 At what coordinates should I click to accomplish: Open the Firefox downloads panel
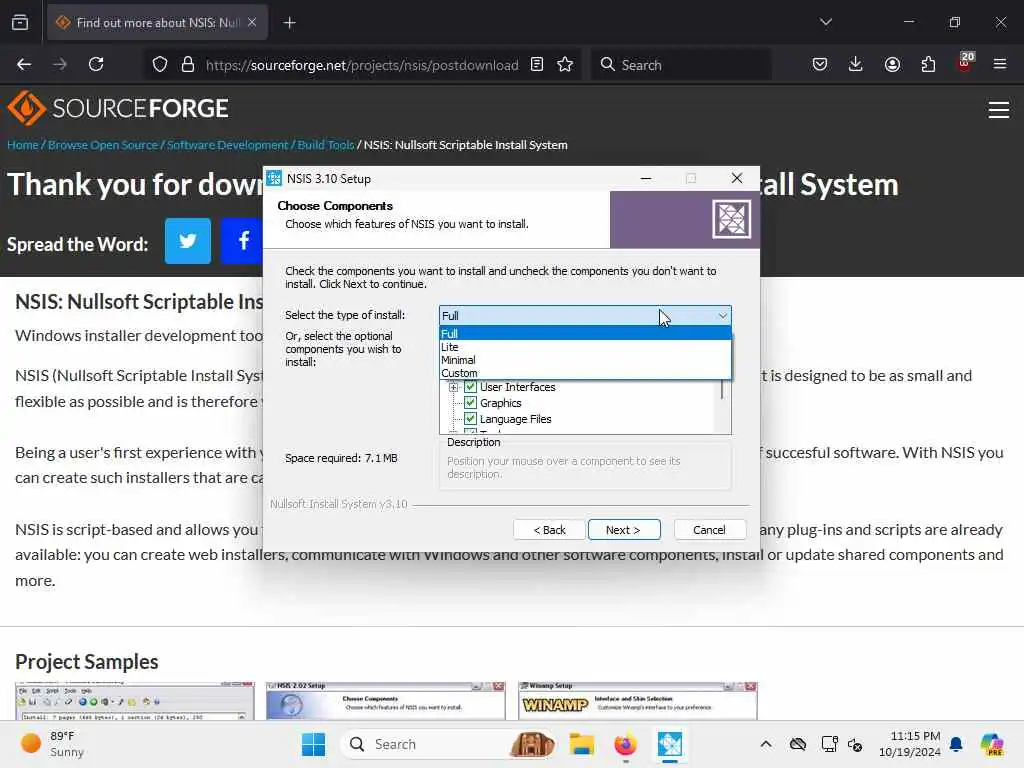pos(856,64)
